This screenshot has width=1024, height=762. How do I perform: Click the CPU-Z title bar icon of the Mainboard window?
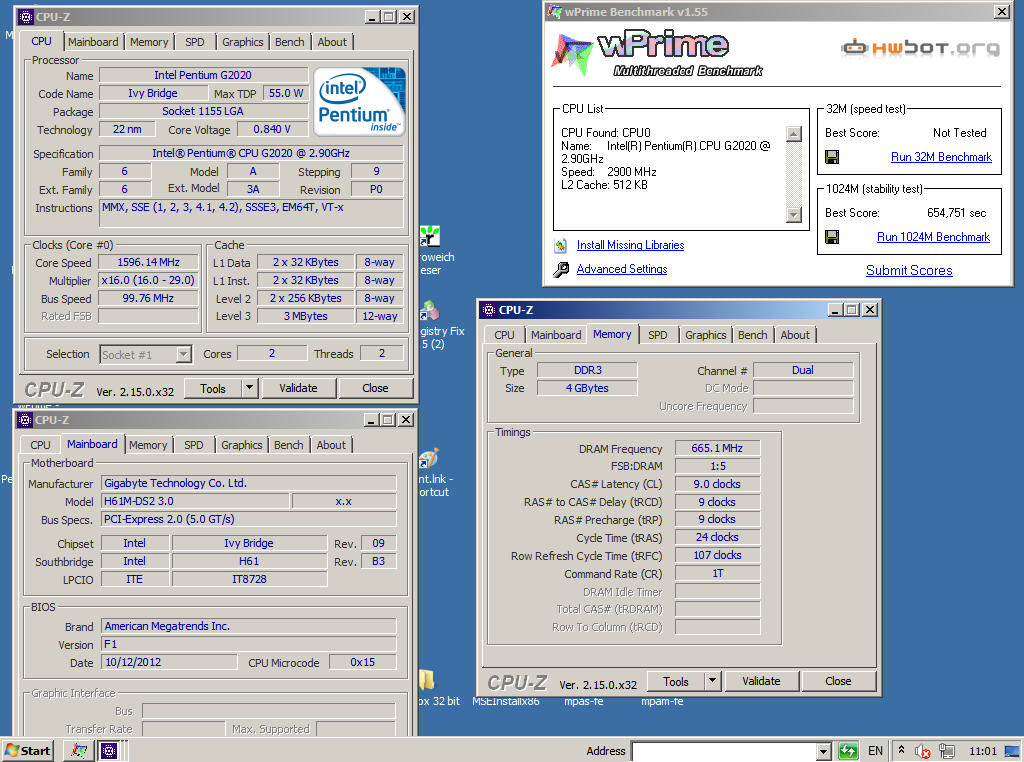25,419
